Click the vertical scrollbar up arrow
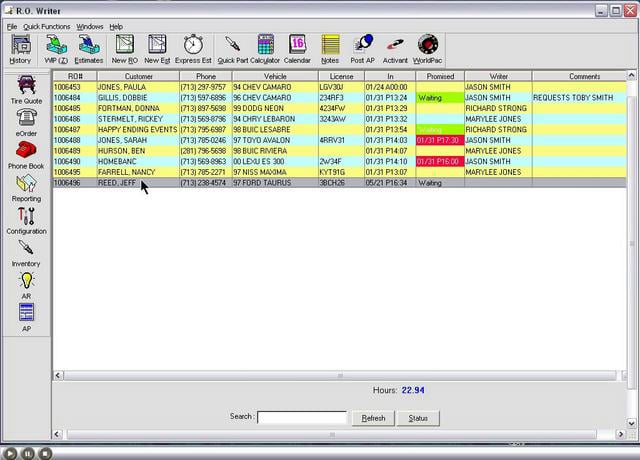640x460 pixels. pos(631,75)
